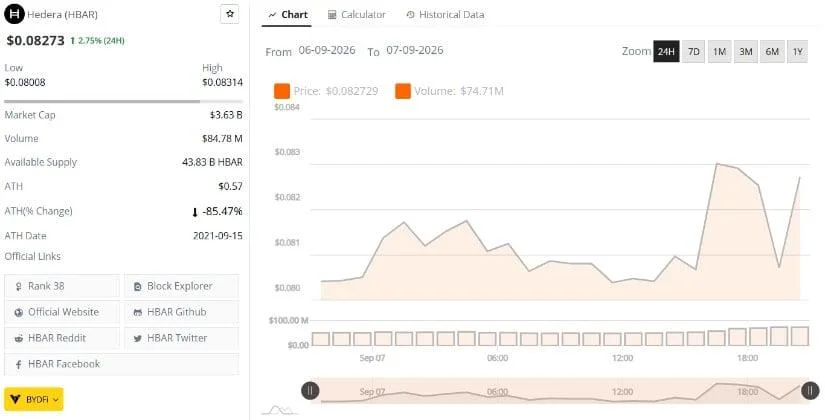
Task: Click the chart navigator mini timeline
Action: point(560,391)
